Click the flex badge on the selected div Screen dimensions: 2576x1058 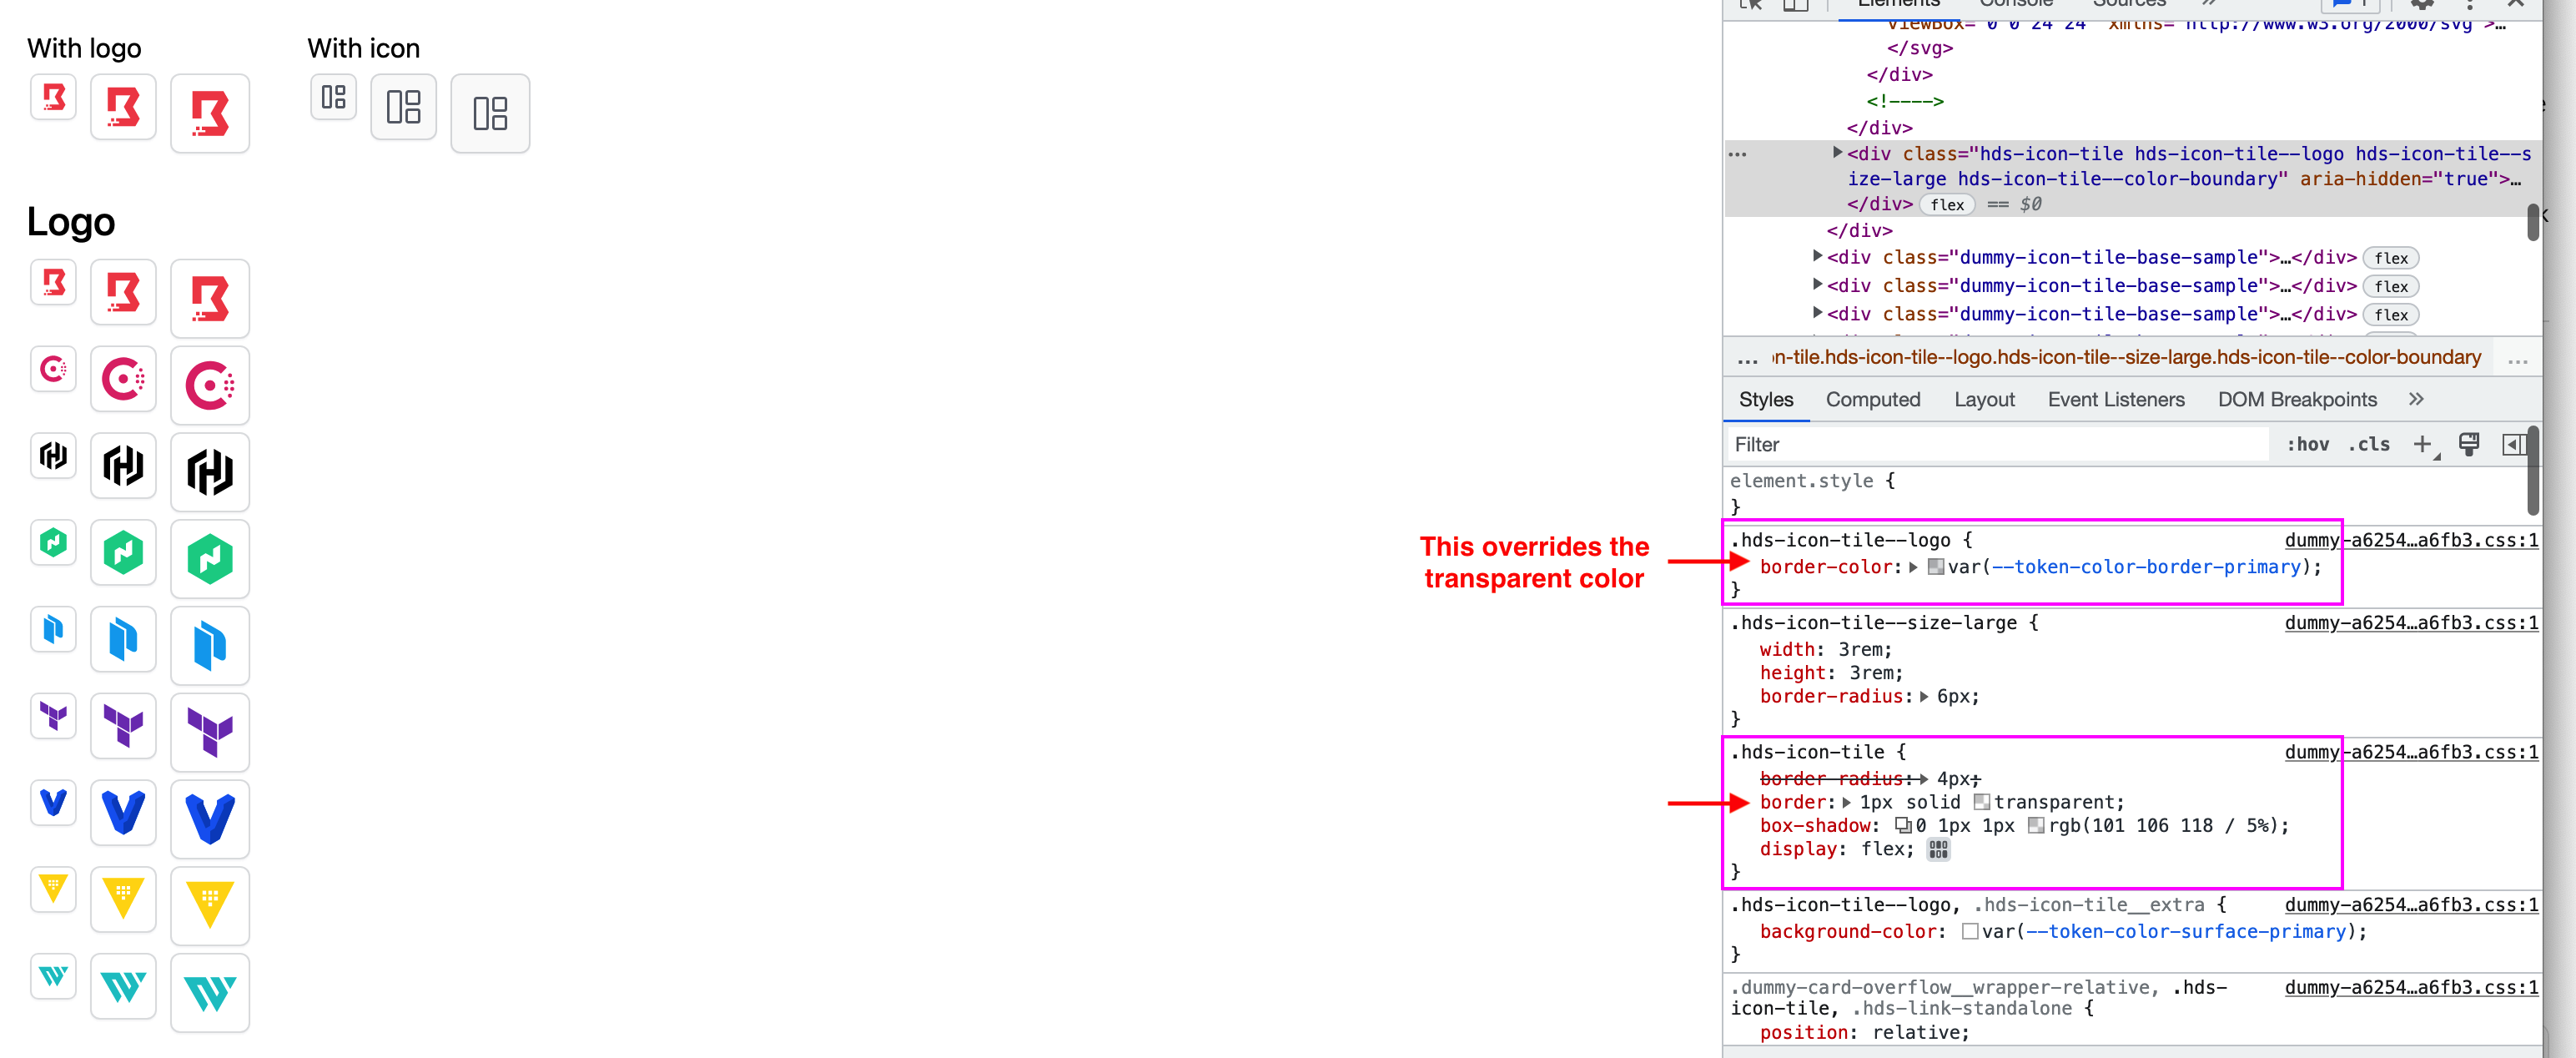[1947, 204]
